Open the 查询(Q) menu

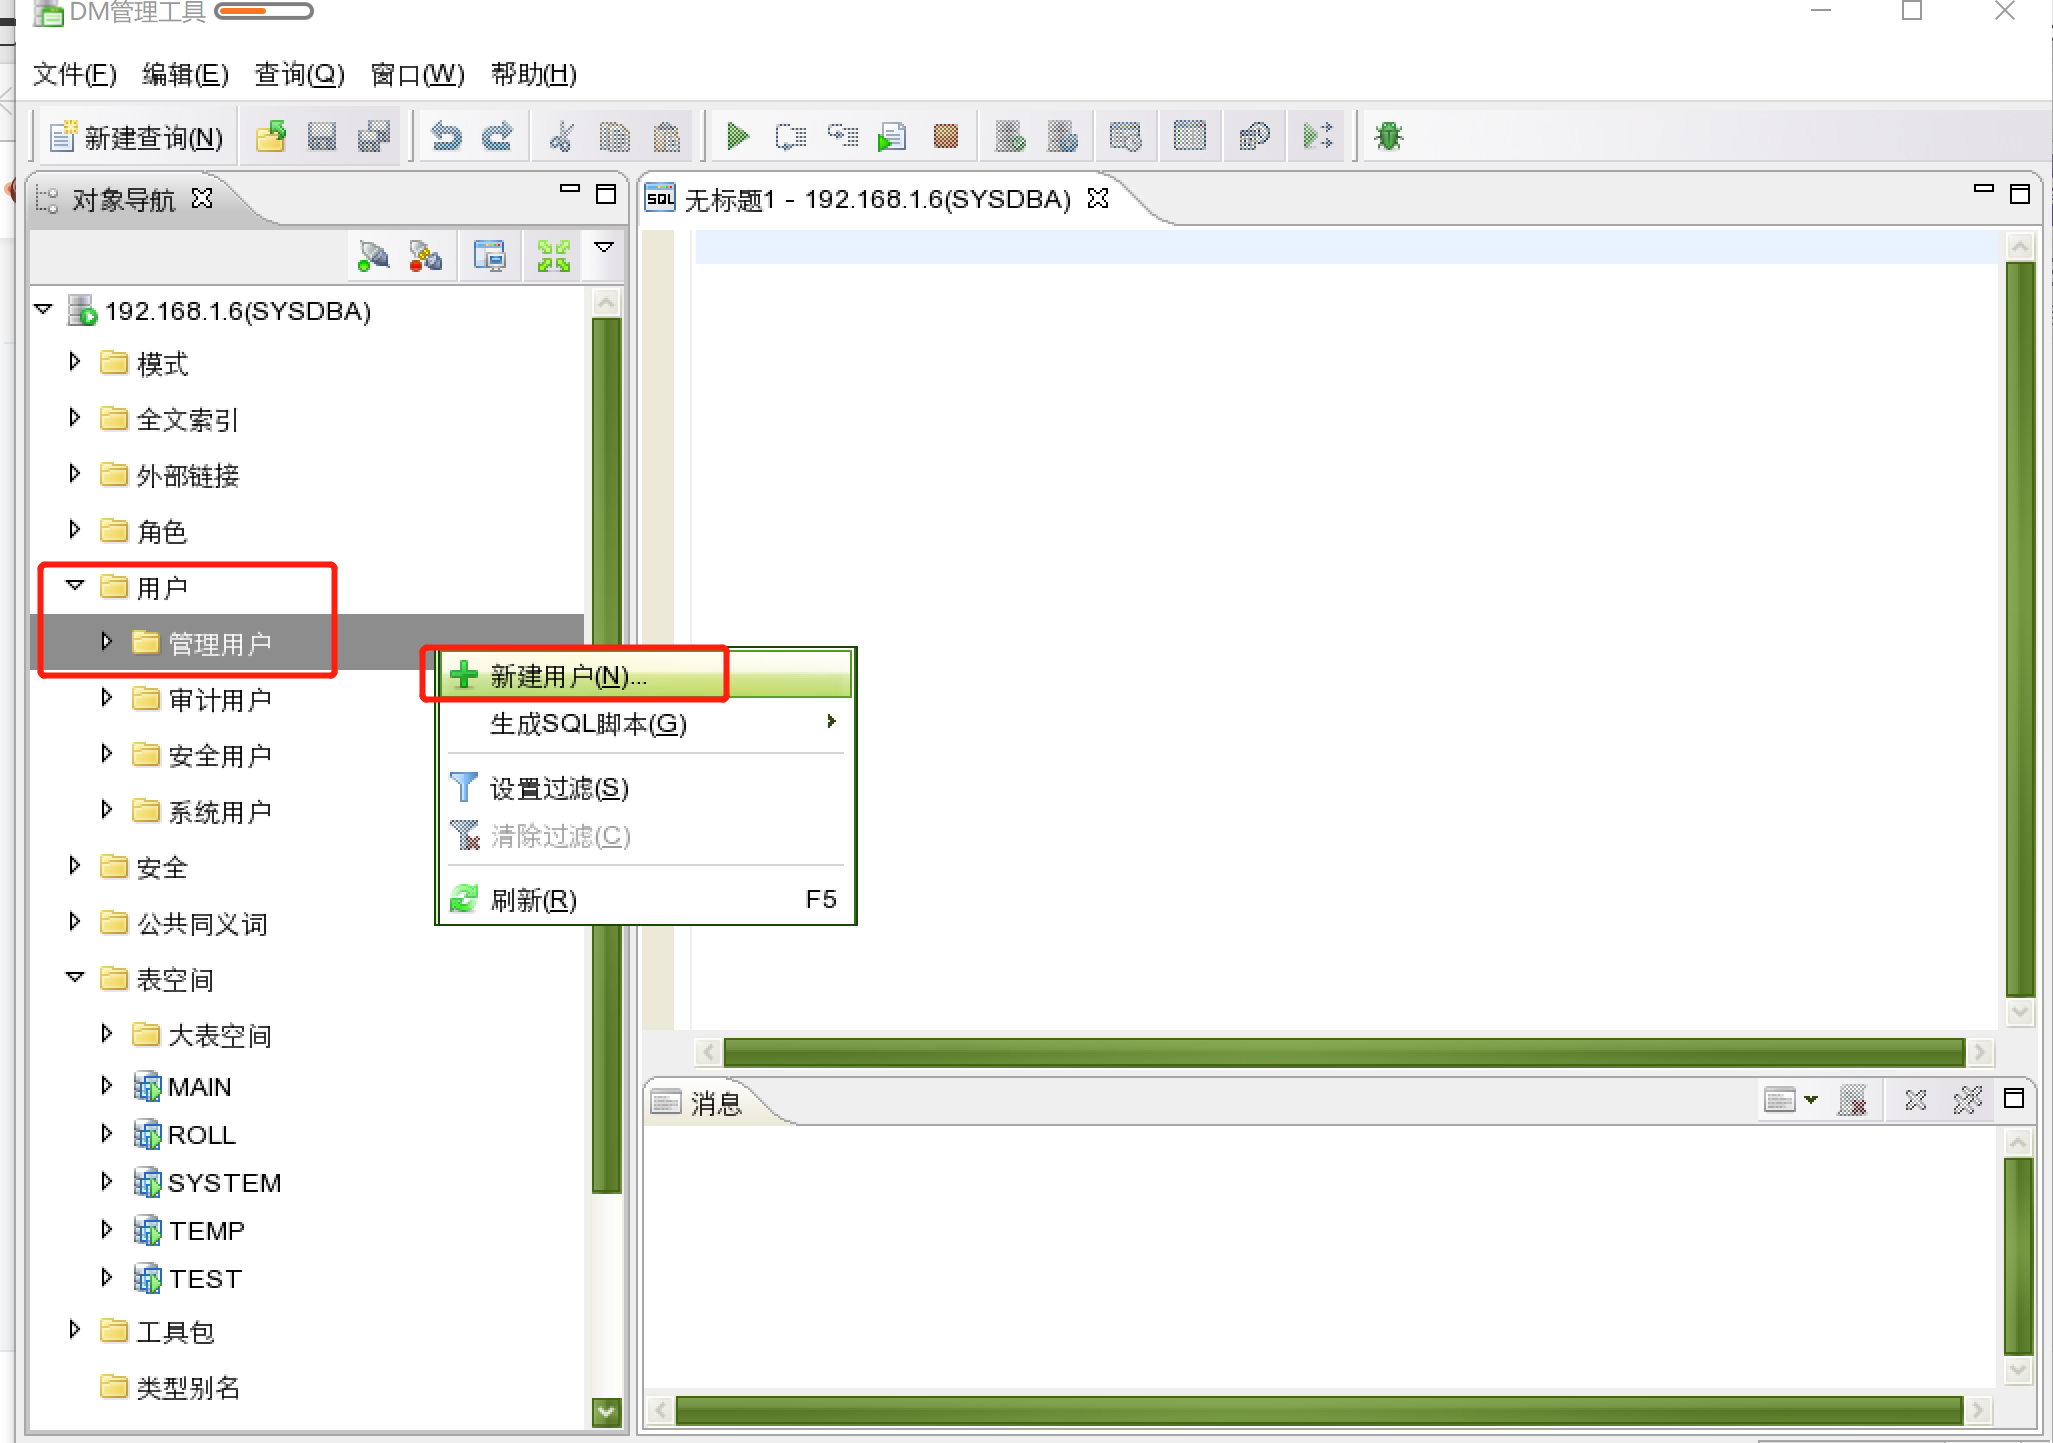299,74
